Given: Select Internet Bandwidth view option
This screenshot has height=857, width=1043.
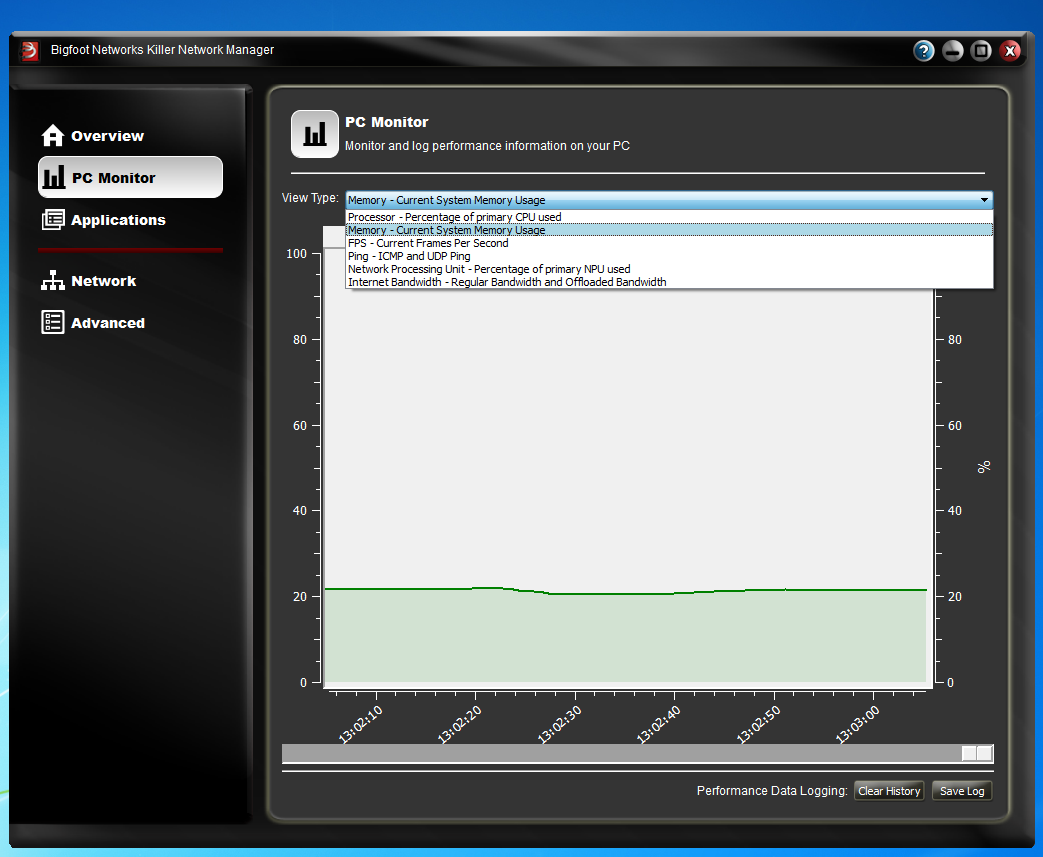Looking at the screenshot, I should click(x=669, y=282).
